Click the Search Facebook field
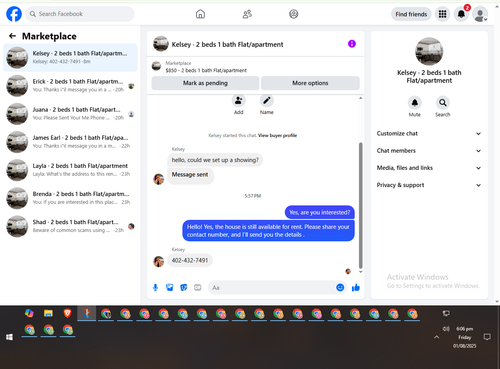 [x=80, y=14]
